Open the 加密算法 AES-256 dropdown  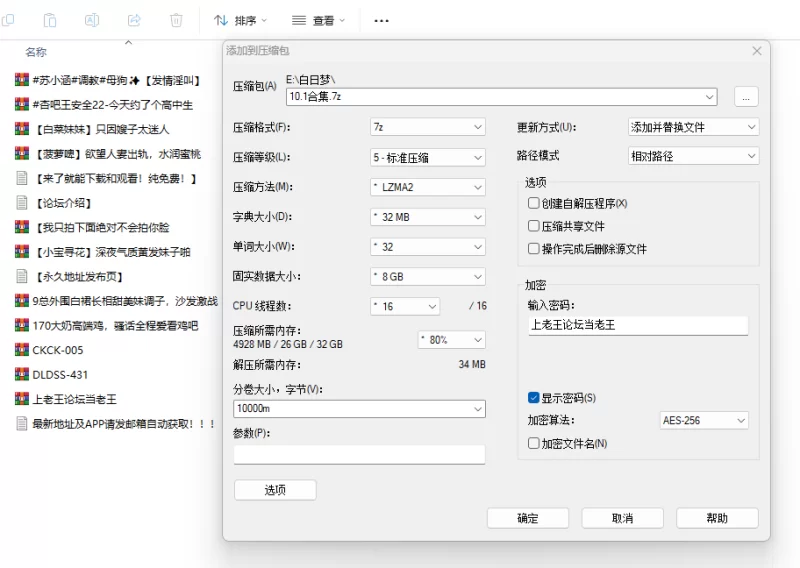point(704,421)
